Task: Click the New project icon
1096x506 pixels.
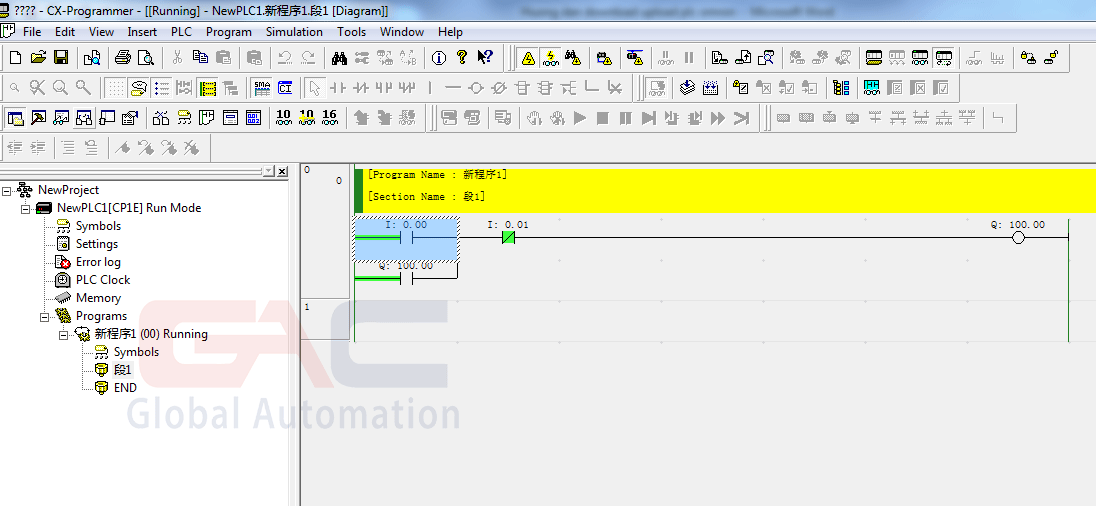Action: pos(15,57)
